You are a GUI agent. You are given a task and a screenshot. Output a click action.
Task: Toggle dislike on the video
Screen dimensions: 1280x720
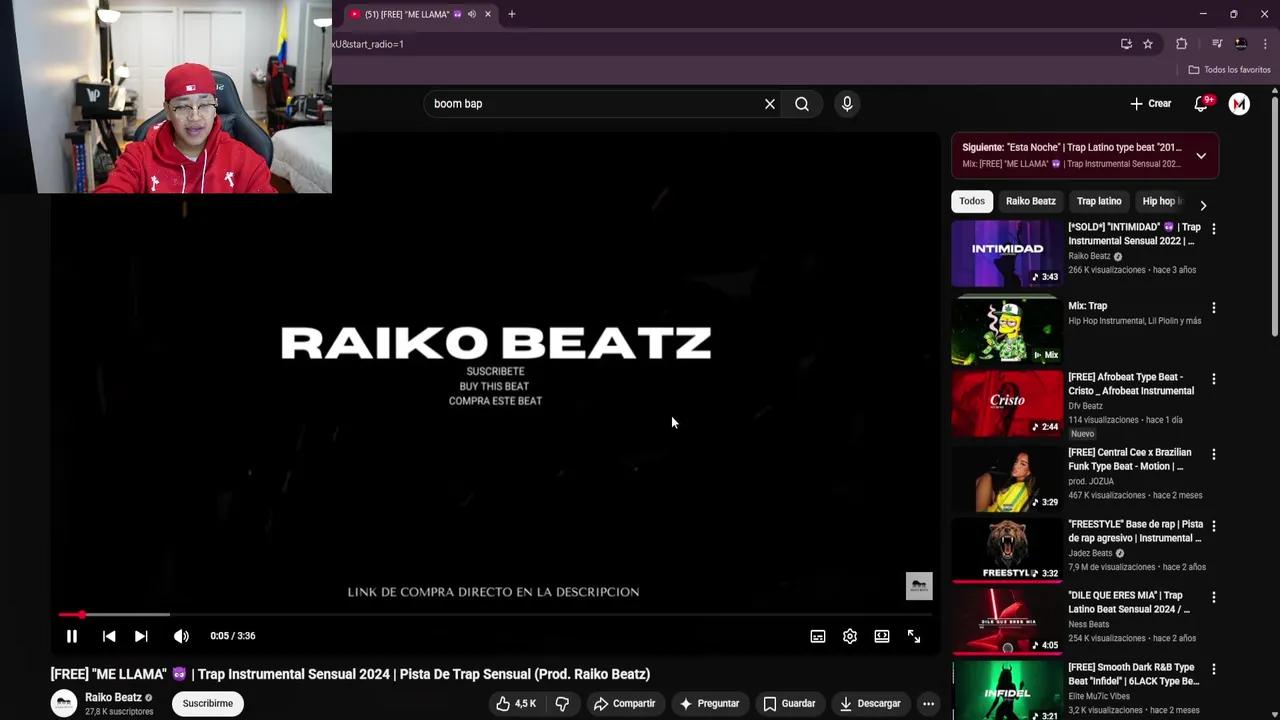562,703
